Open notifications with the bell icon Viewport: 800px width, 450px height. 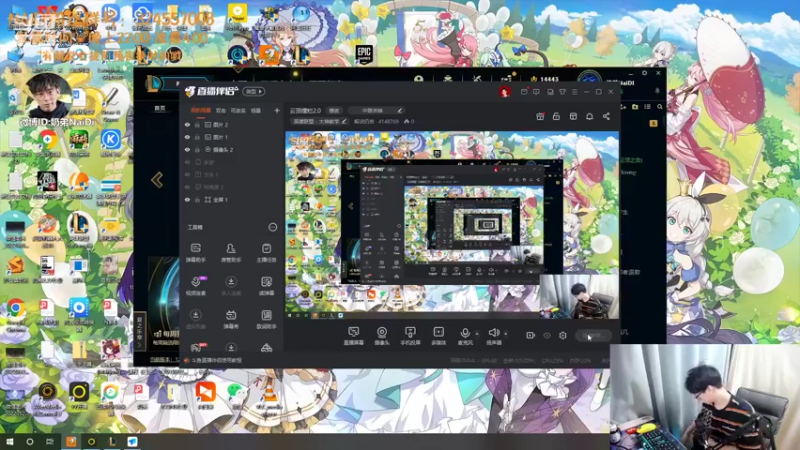589,116
